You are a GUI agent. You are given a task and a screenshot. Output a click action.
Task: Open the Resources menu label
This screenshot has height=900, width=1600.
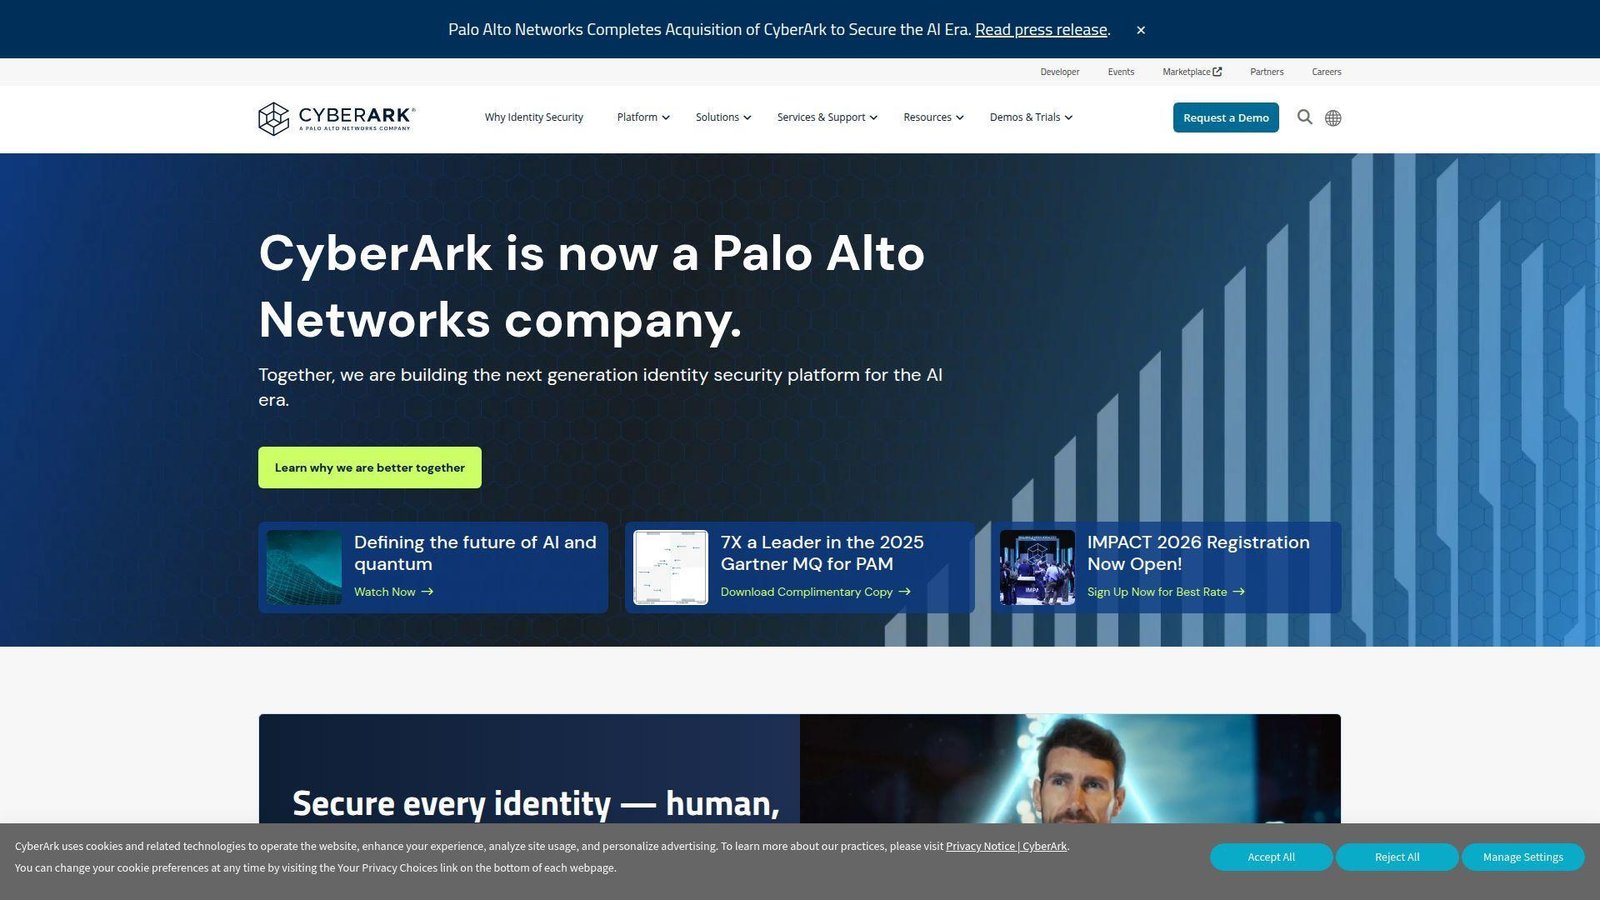coord(927,117)
